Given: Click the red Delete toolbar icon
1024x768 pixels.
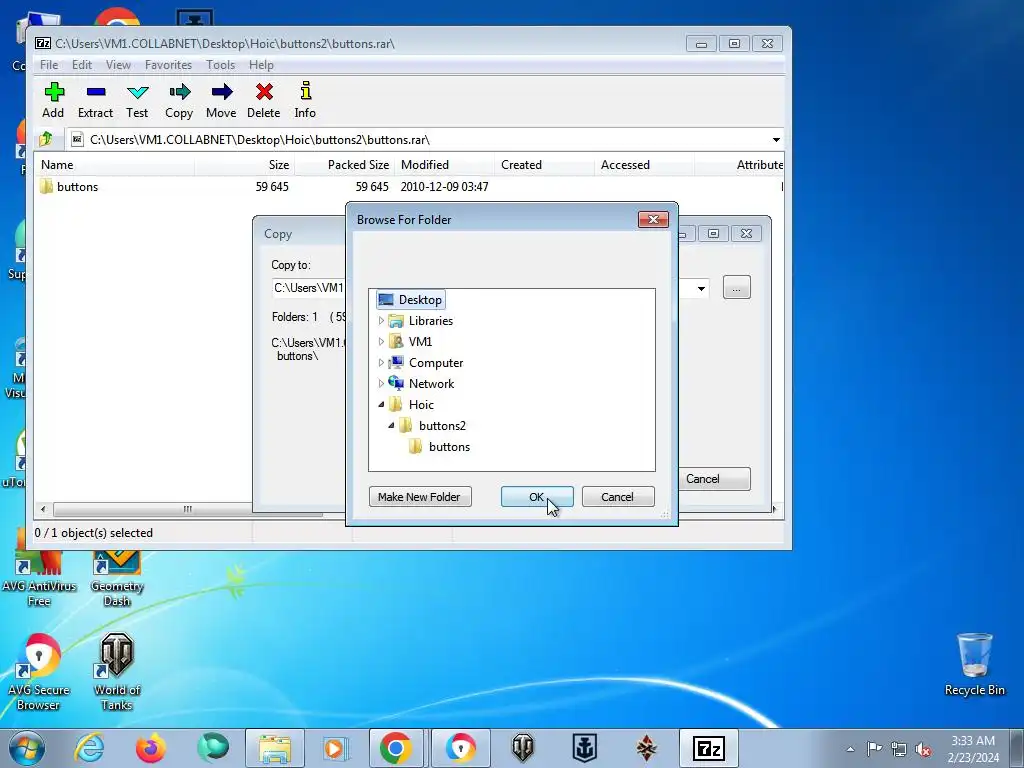Looking at the screenshot, I should click(x=264, y=92).
